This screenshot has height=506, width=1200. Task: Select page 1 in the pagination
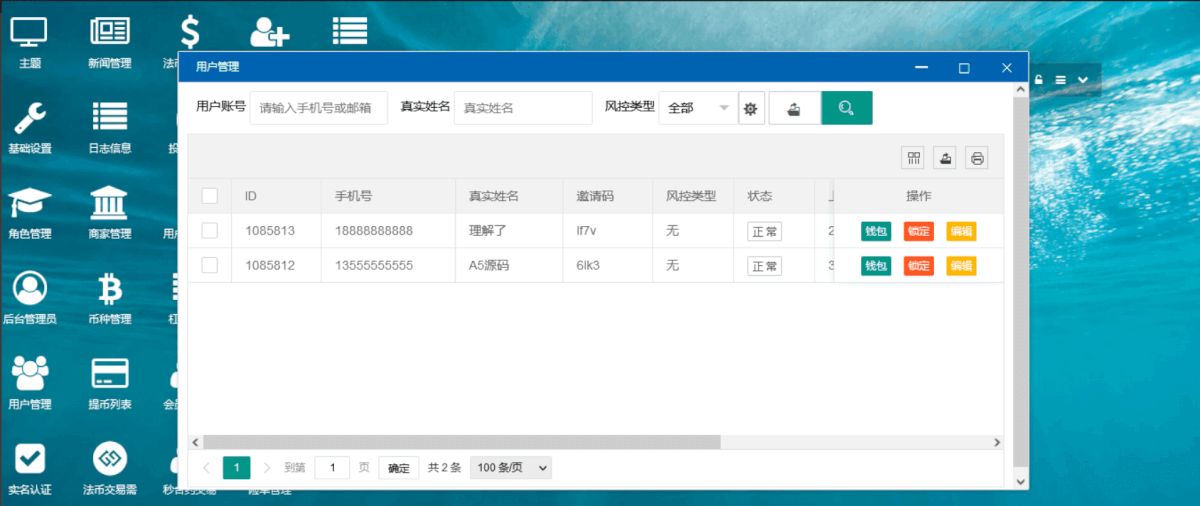click(236, 468)
